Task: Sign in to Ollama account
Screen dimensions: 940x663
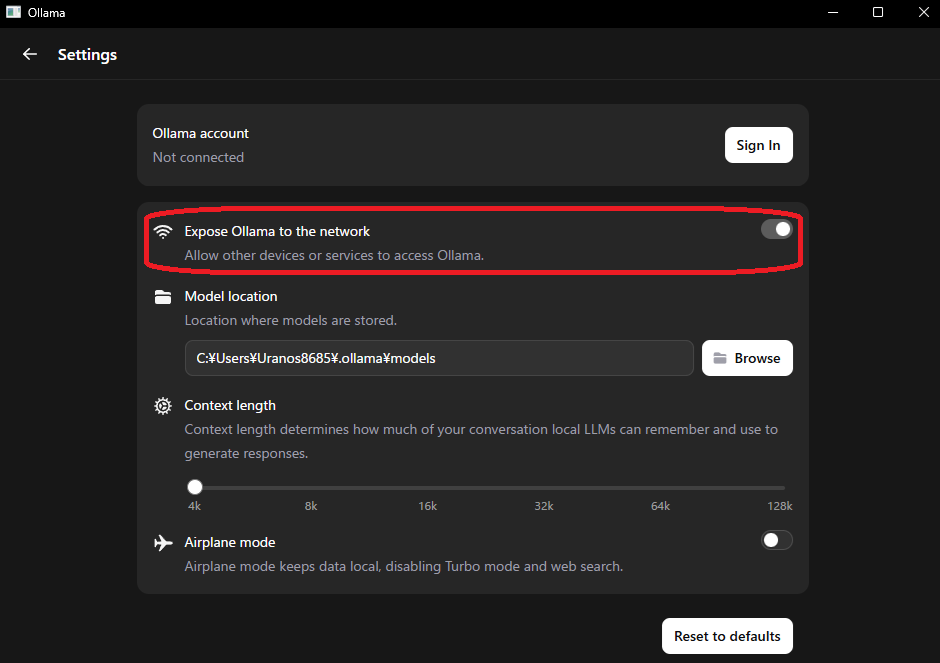Action: tap(758, 145)
